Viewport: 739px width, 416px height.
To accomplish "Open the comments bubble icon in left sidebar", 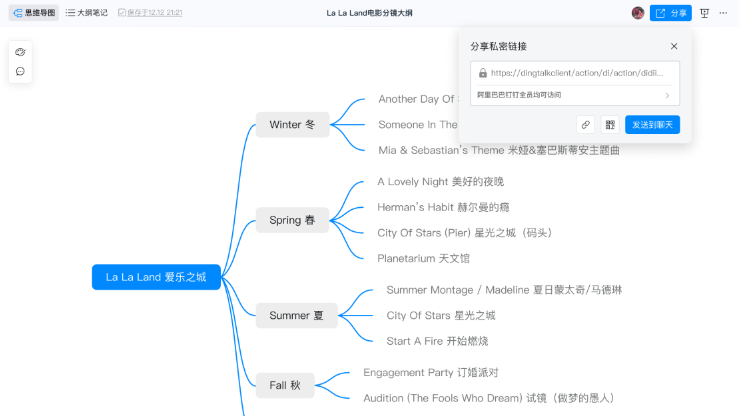I will click(20, 72).
